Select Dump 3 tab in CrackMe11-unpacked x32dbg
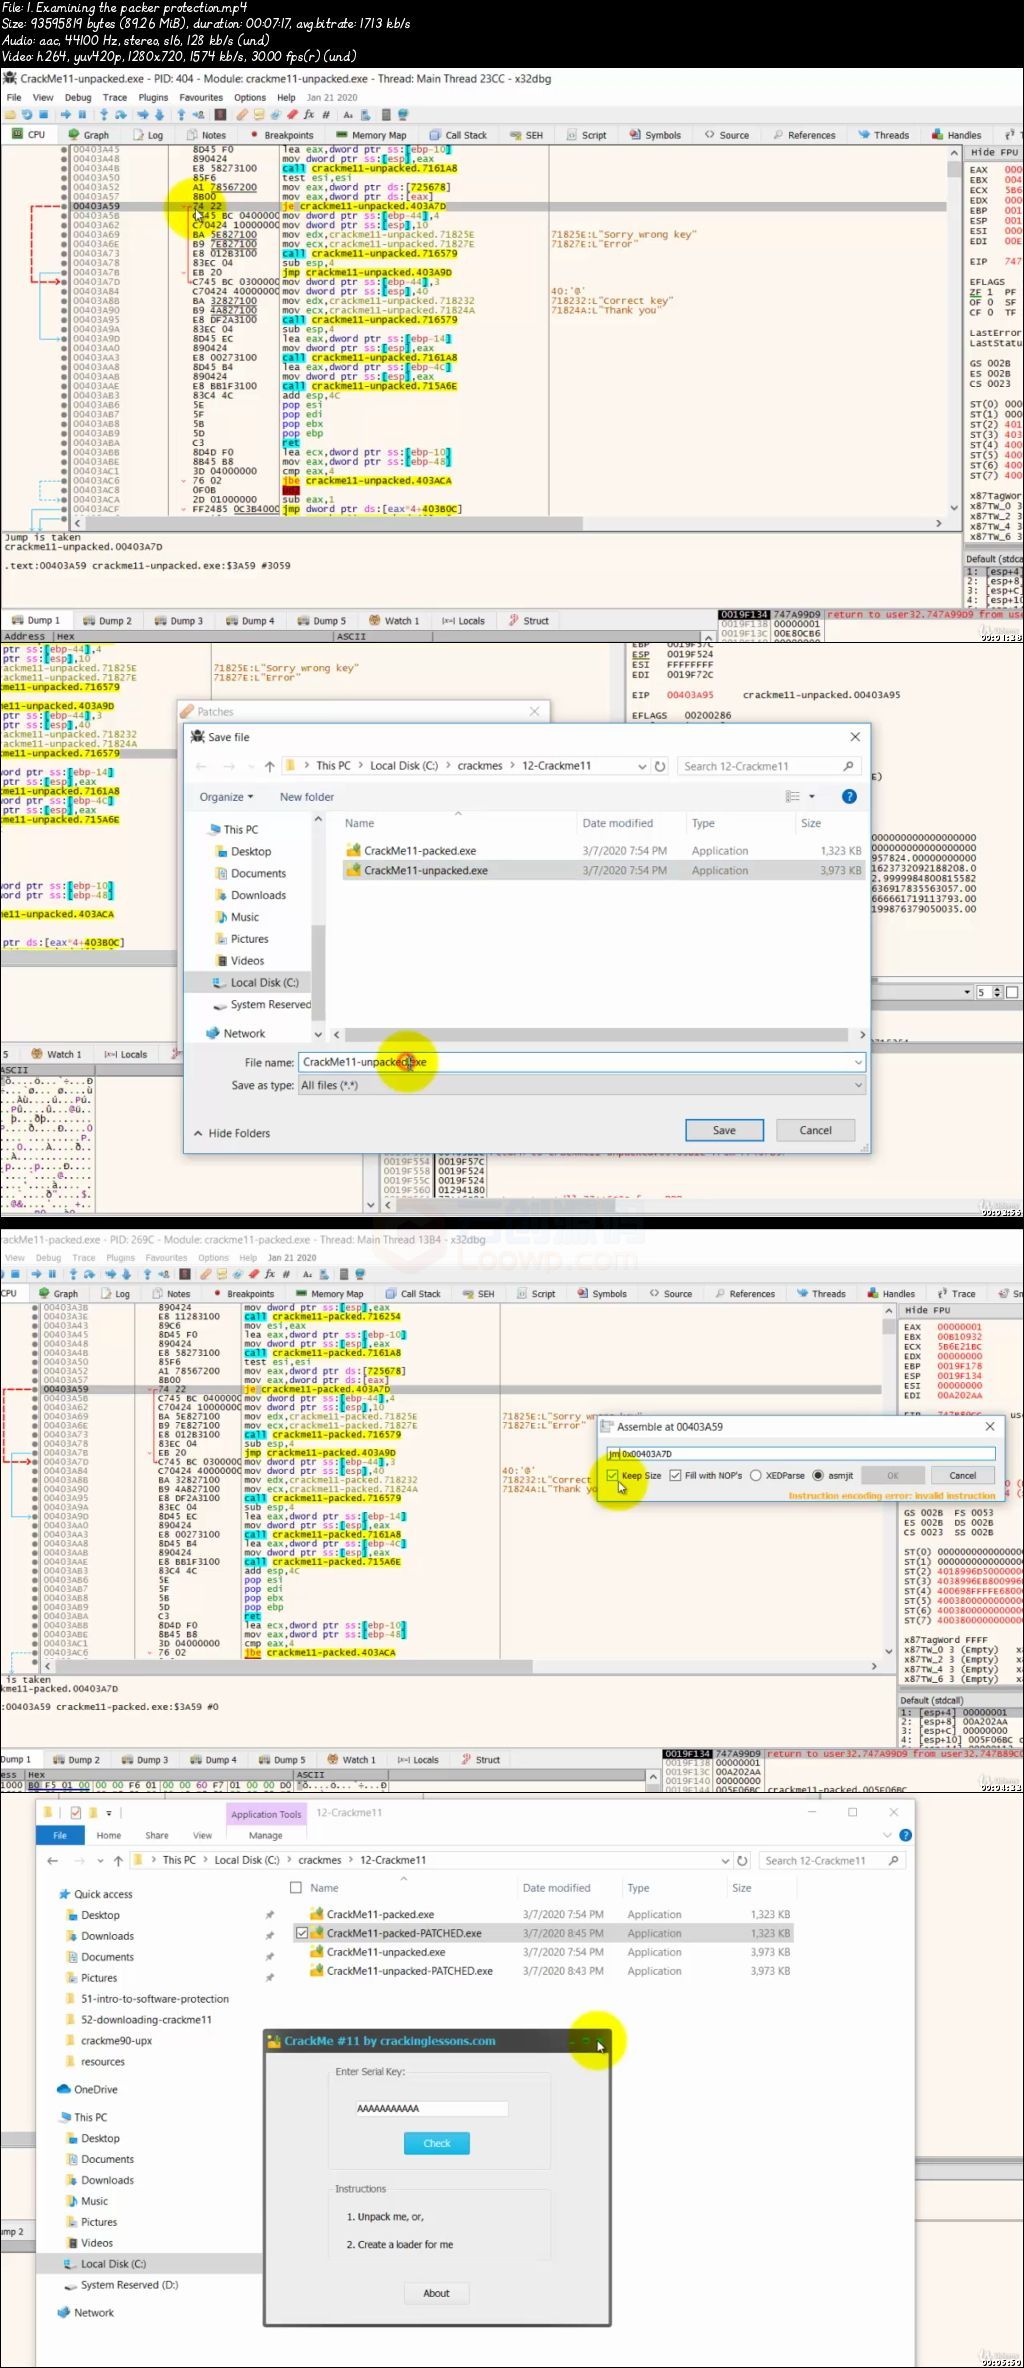Screen dimensions: 1024x2368 [x=179, y=620]
